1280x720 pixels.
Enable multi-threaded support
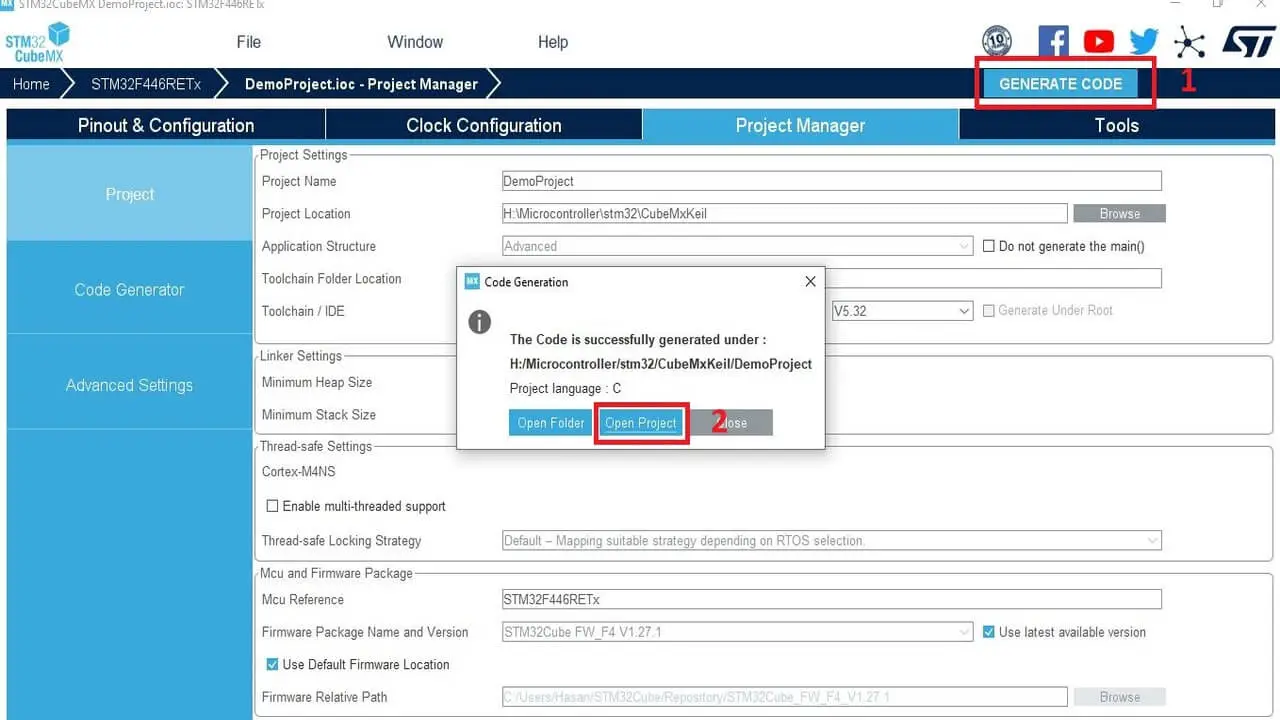point(272,506)
